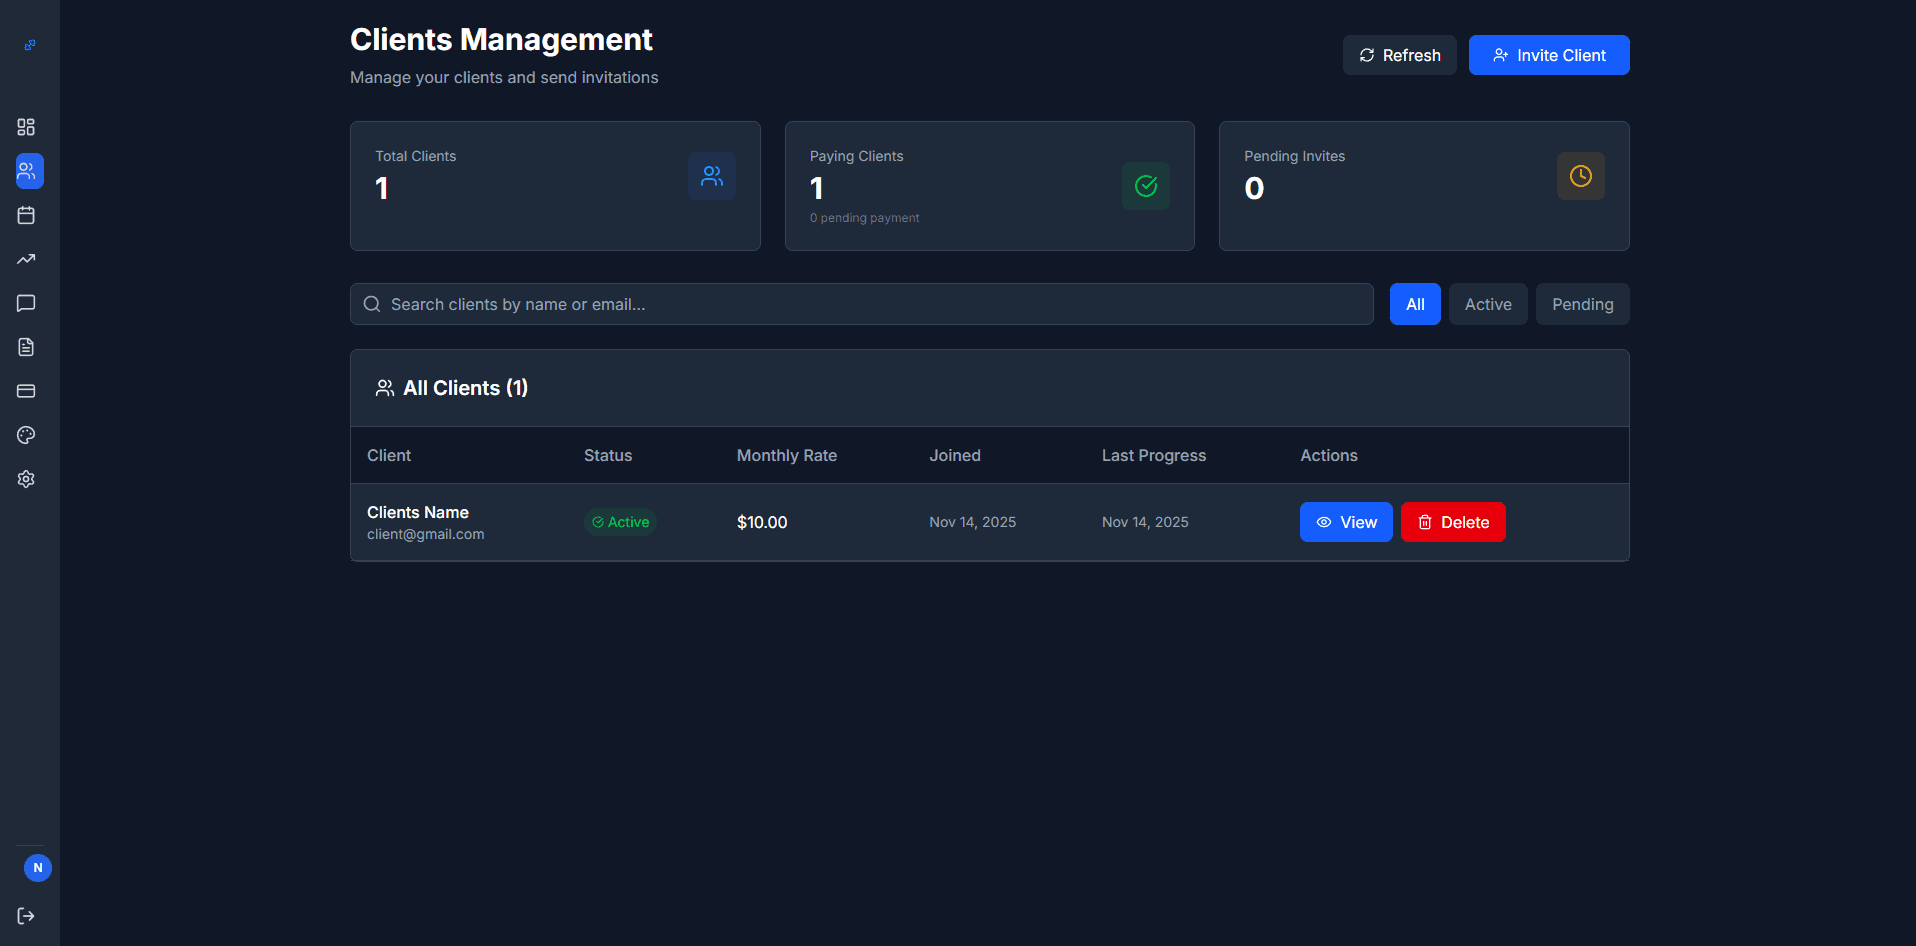
Task: Delete the Clients Name client
Action: [x=1452, y=521]
